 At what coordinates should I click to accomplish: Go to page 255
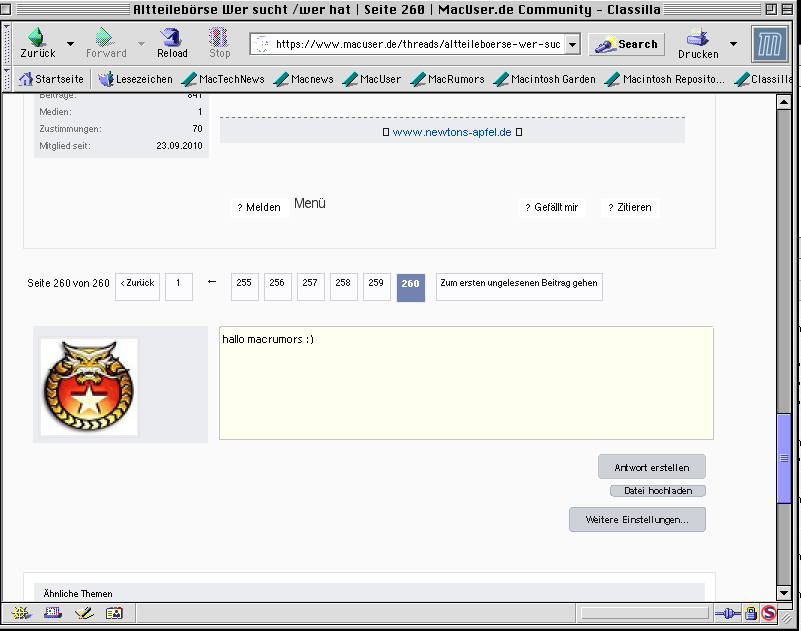(244, 287)
